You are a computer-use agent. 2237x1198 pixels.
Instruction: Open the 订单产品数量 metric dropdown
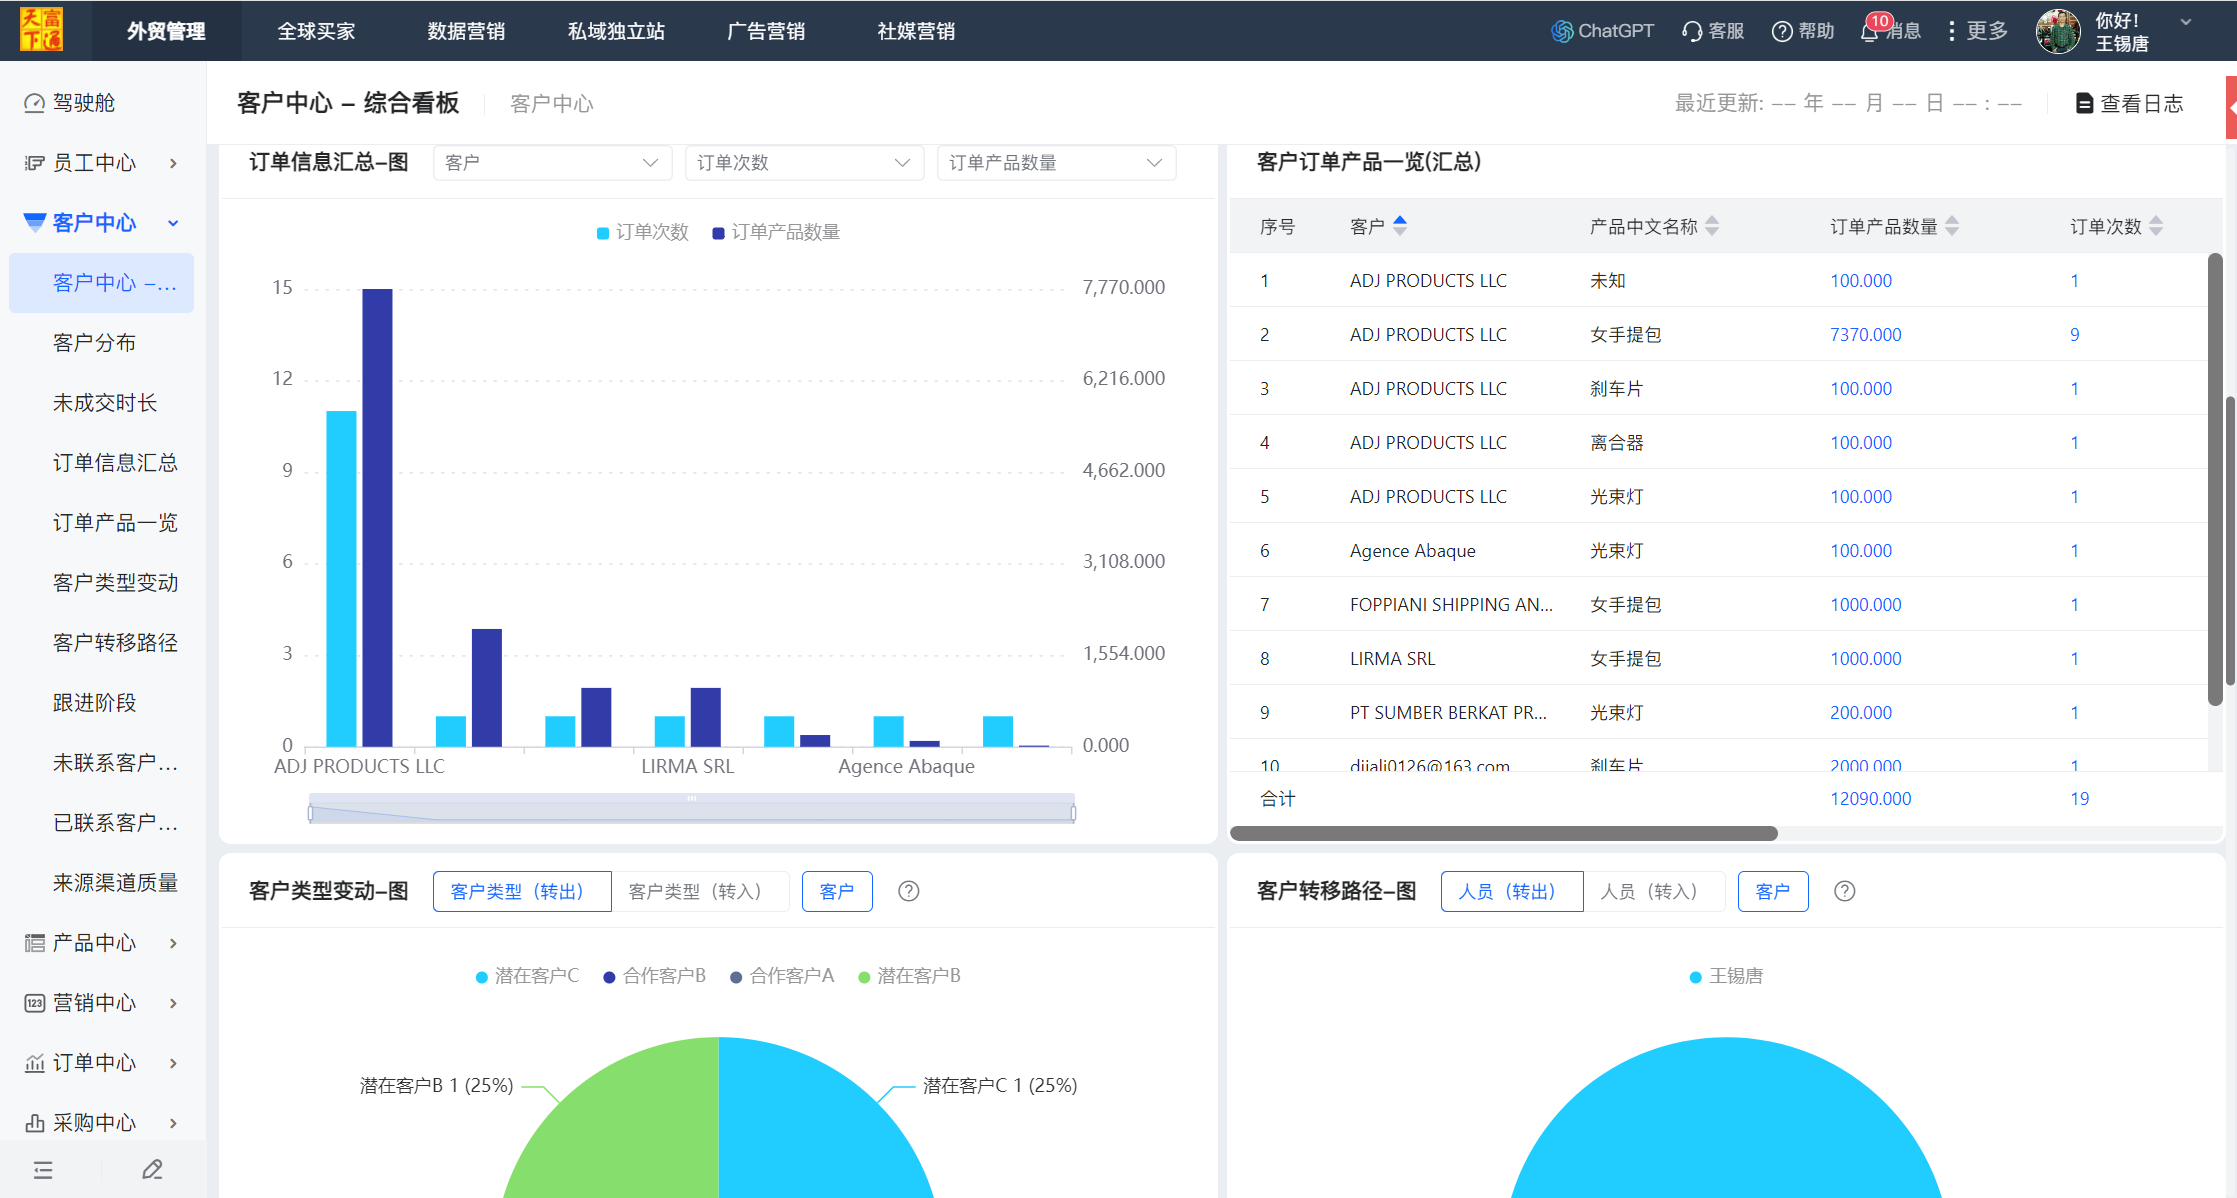pos(1056,163)
